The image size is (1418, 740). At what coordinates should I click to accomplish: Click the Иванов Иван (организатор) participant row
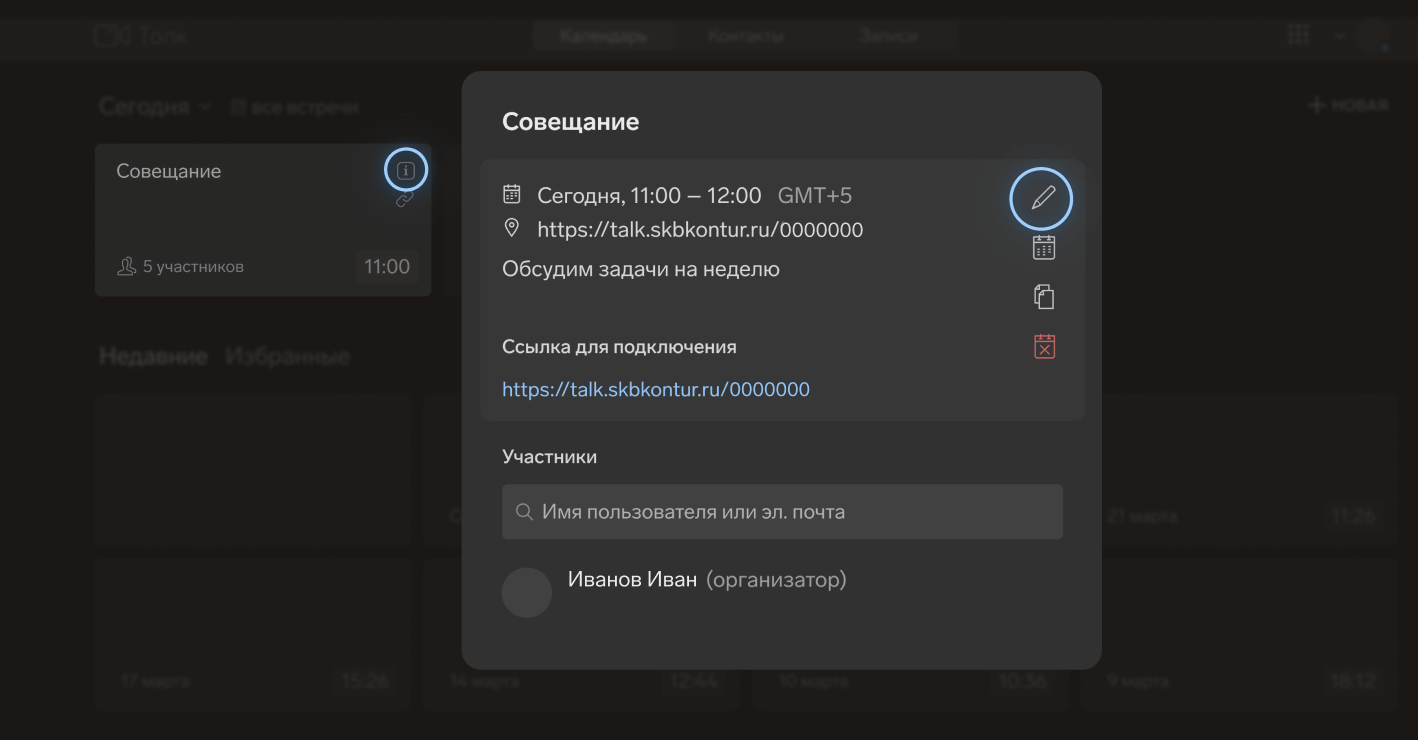[x=782, y=592]
